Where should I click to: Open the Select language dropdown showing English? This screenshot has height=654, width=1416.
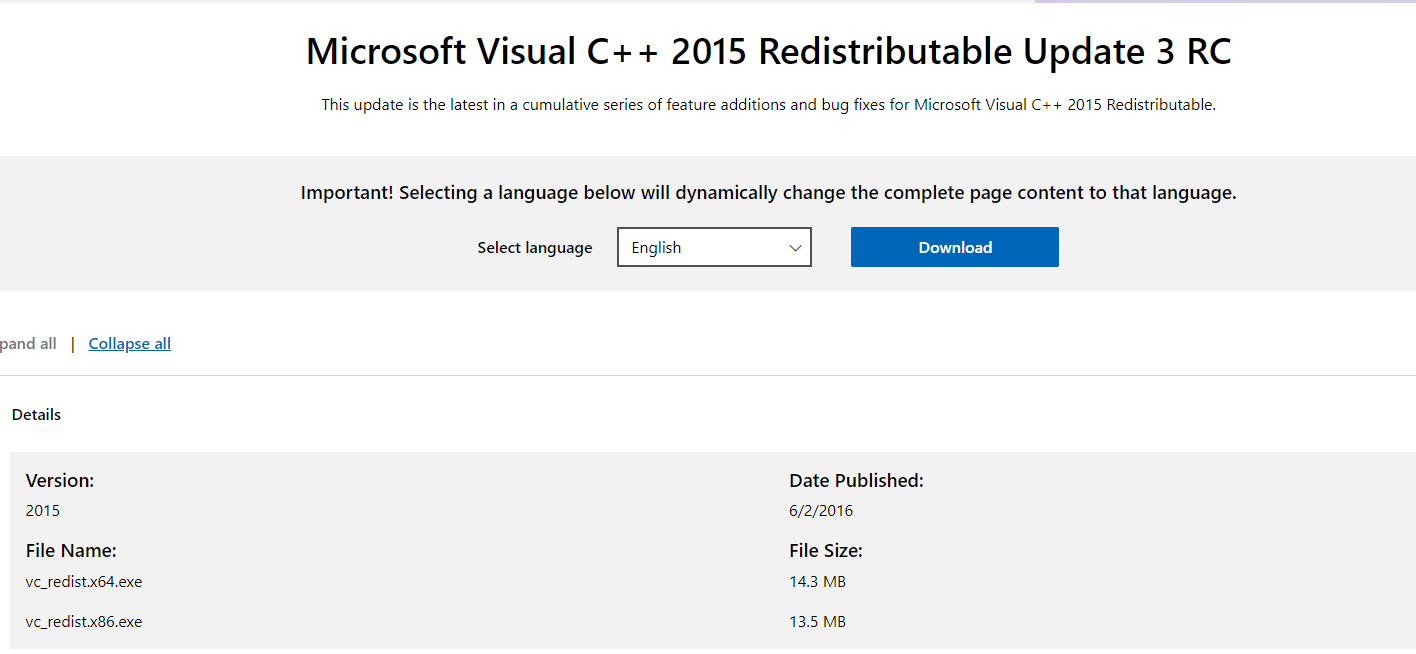(700, 247)
